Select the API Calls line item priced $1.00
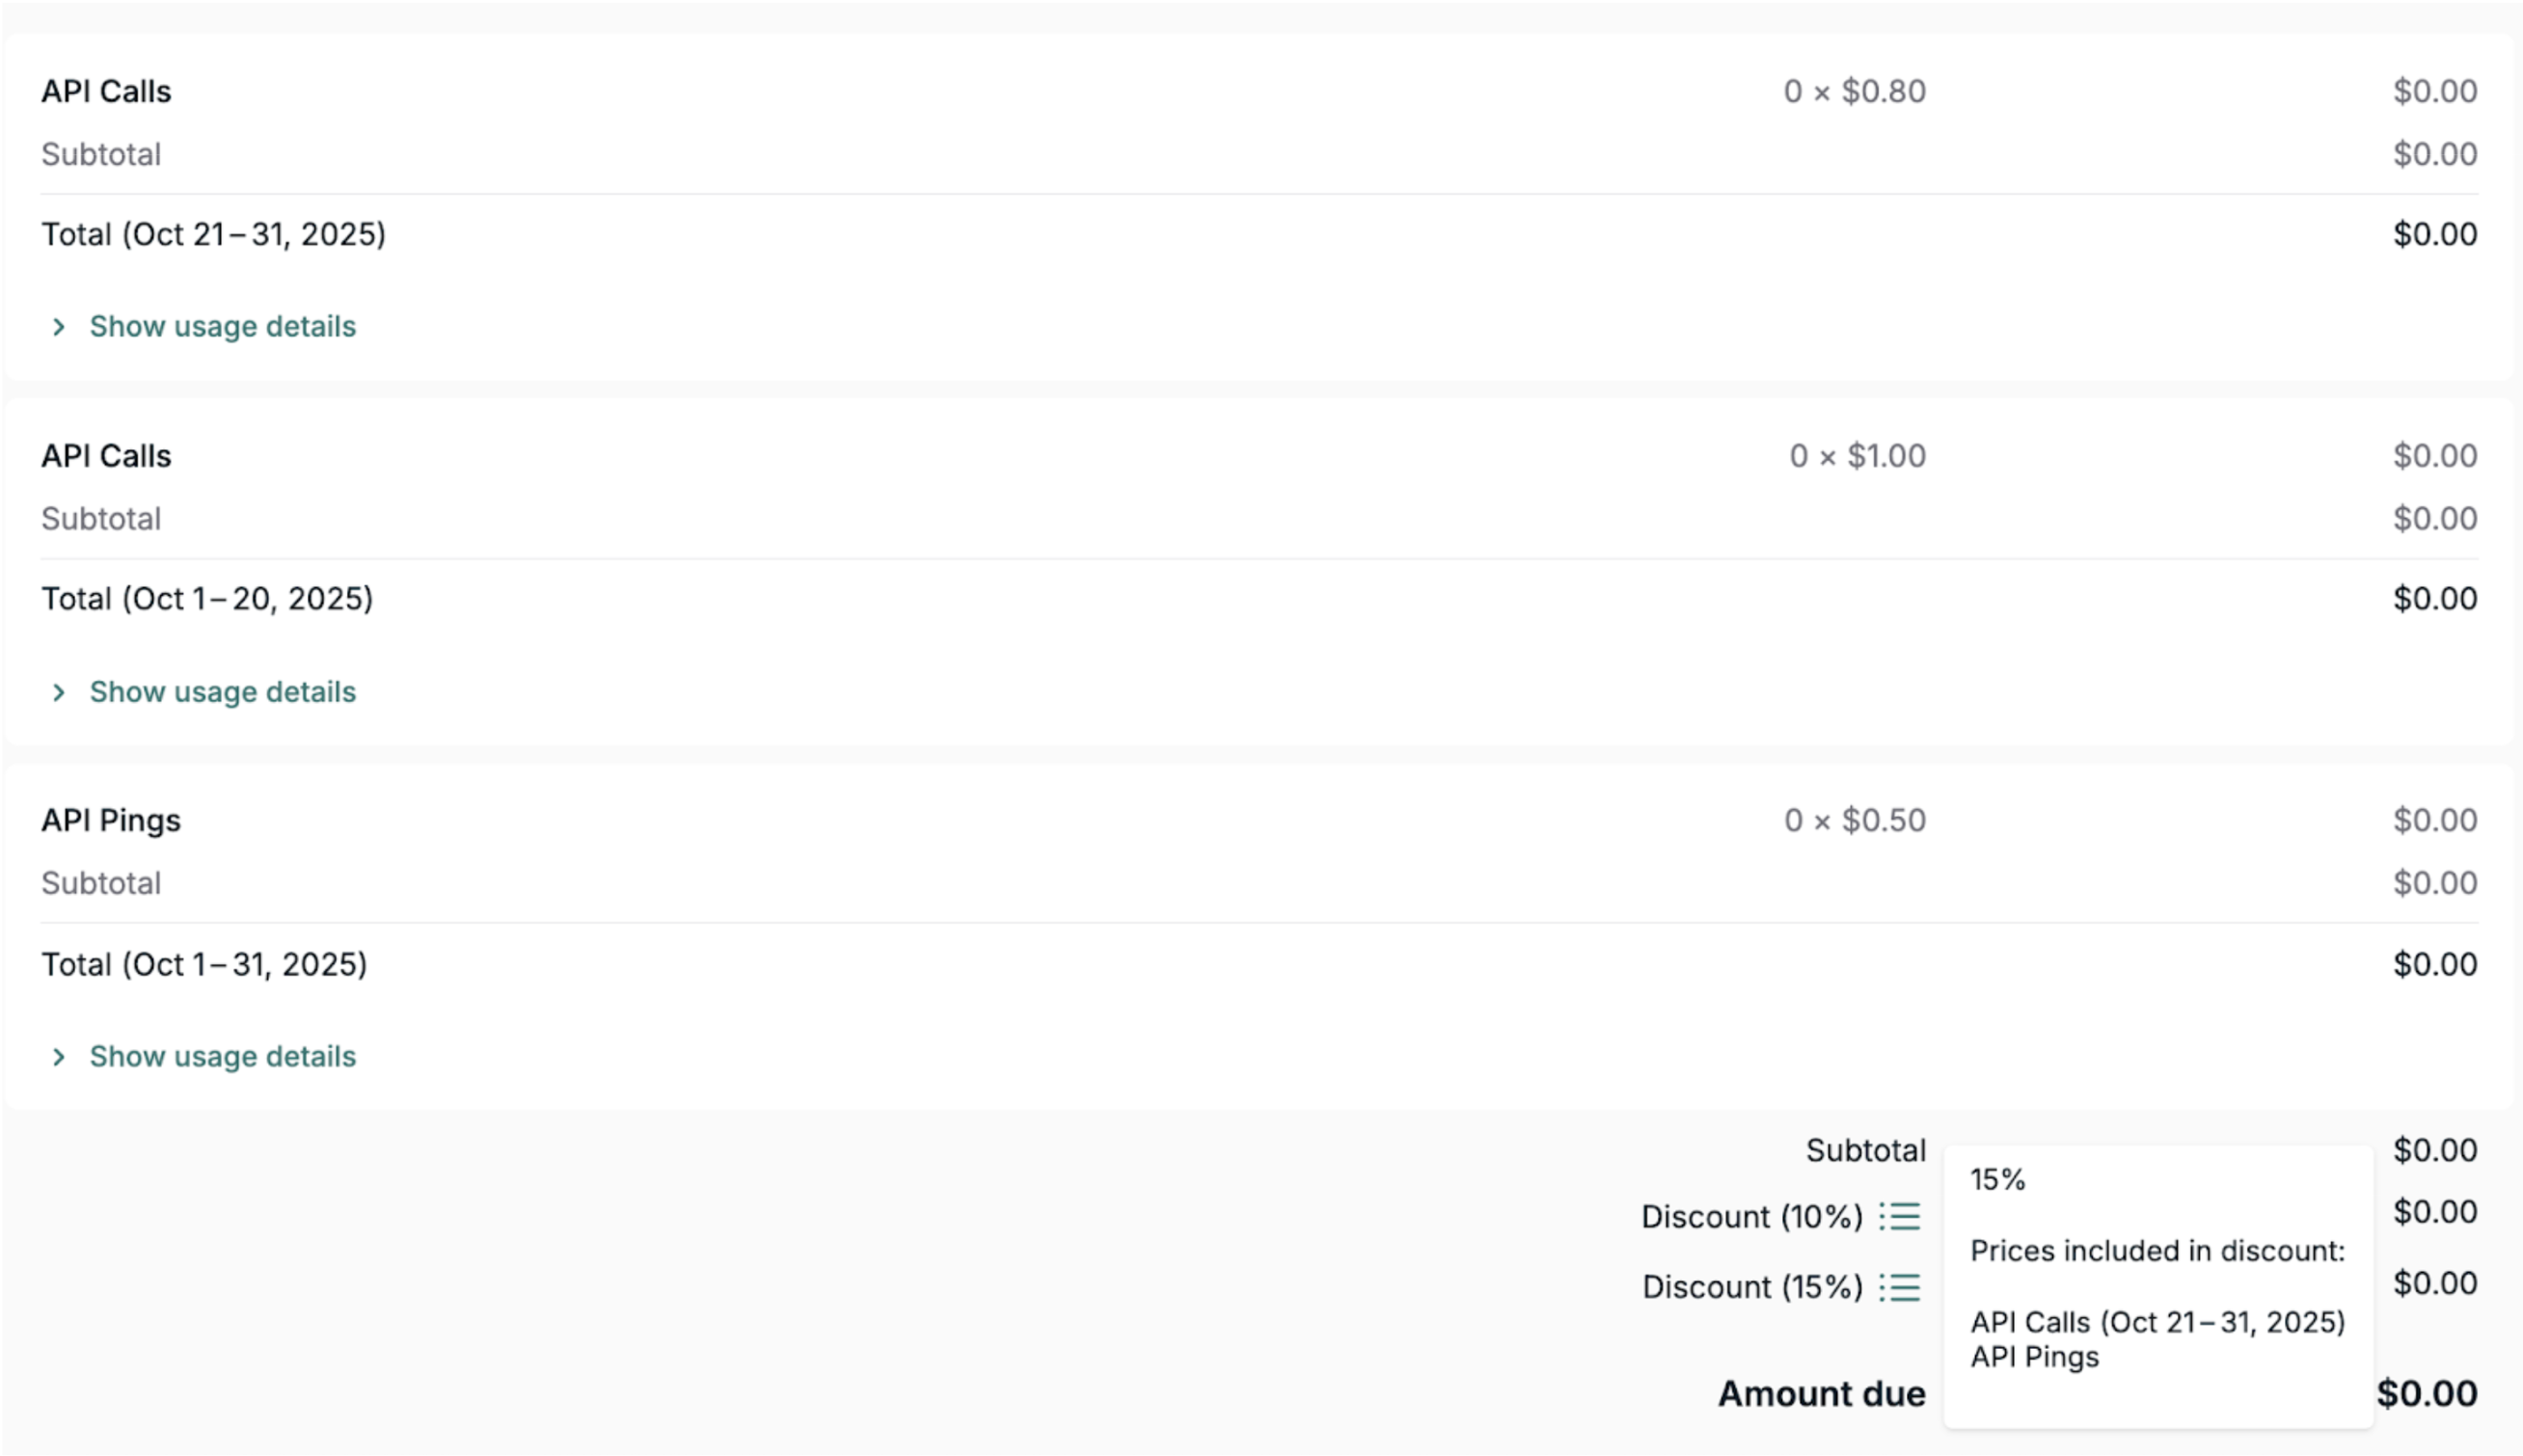 pos(106,455)
